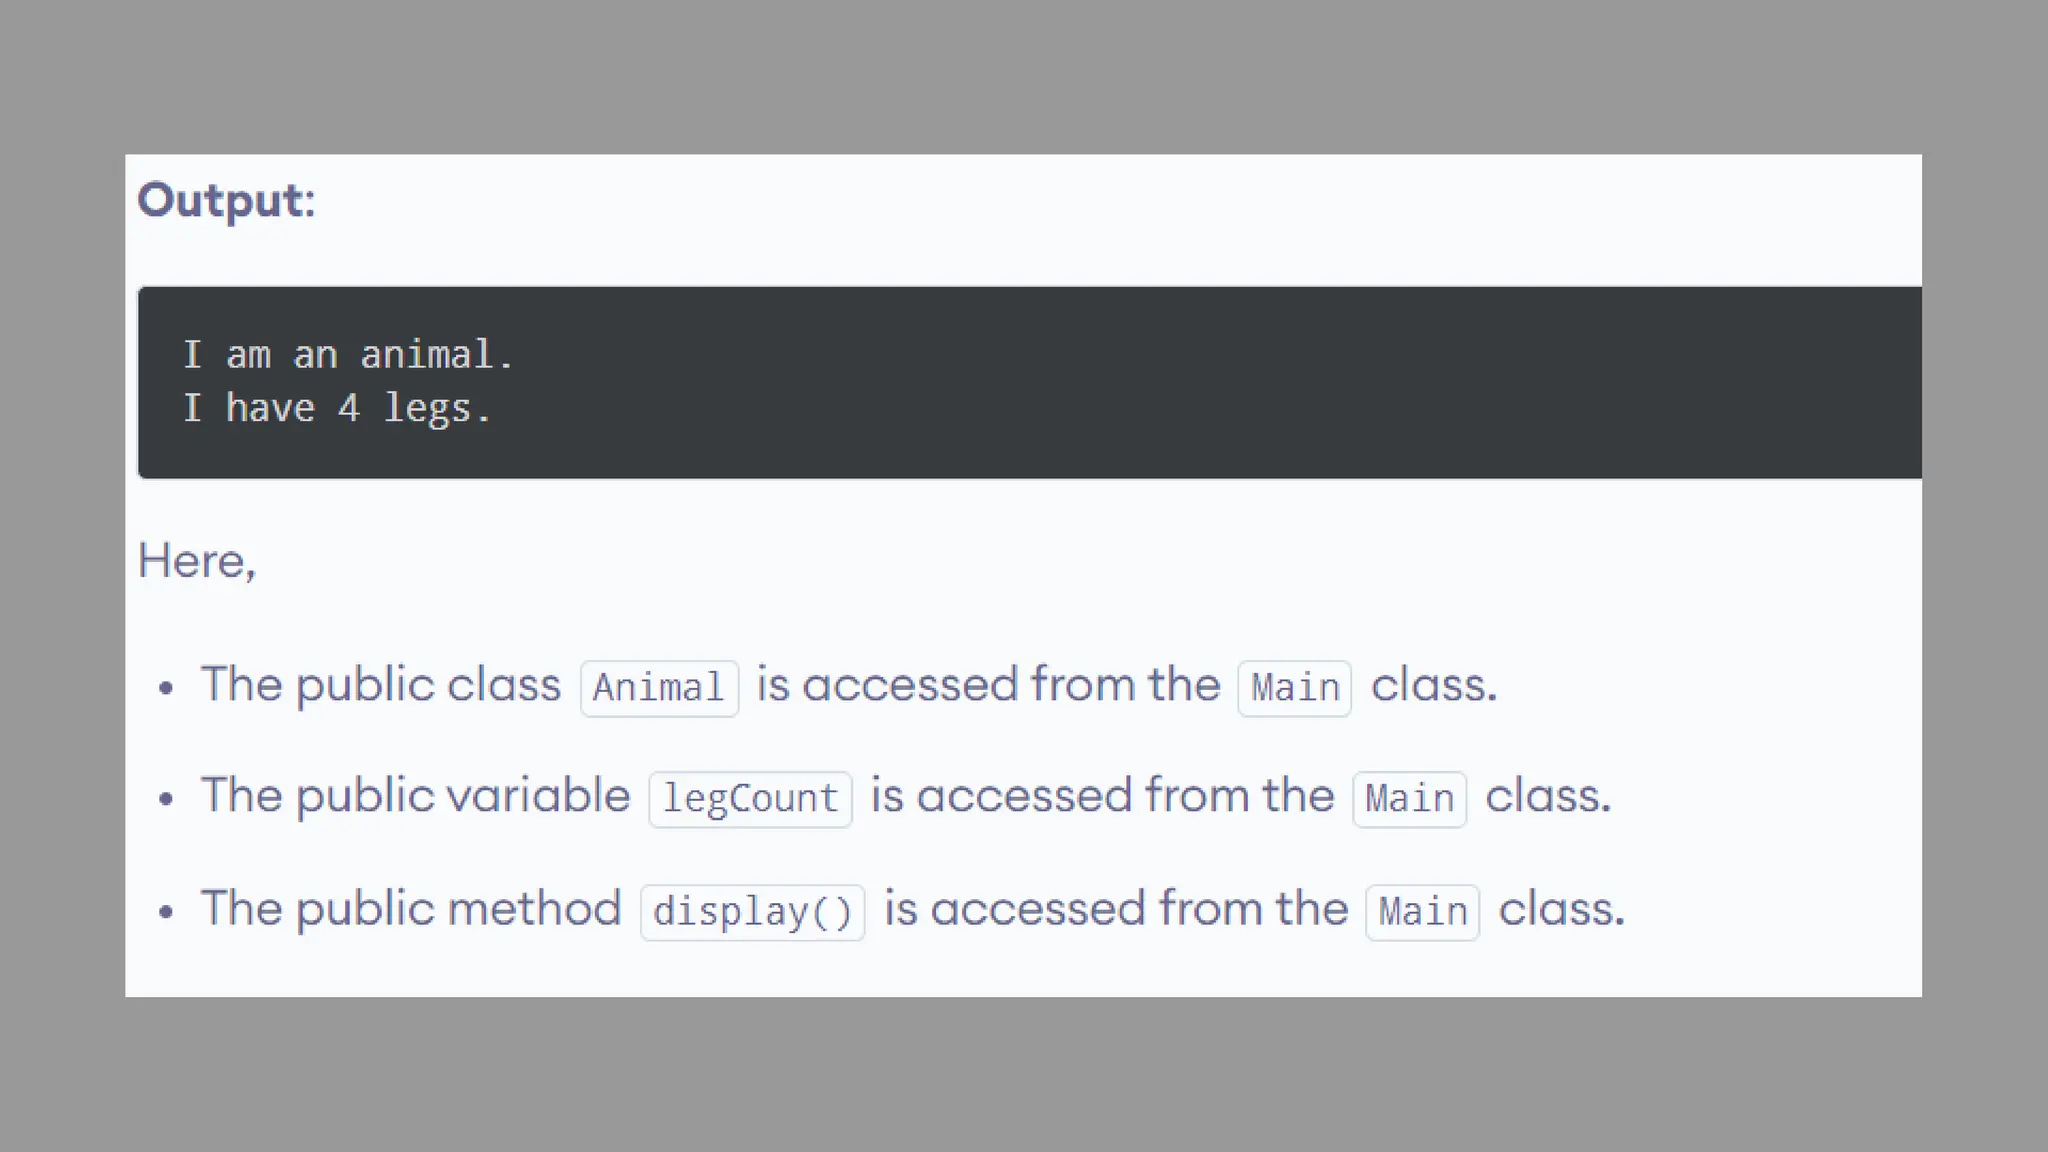Click the Animal code tag
The width and height of the screenshot is (2048, 1152).
click(659, 688)
